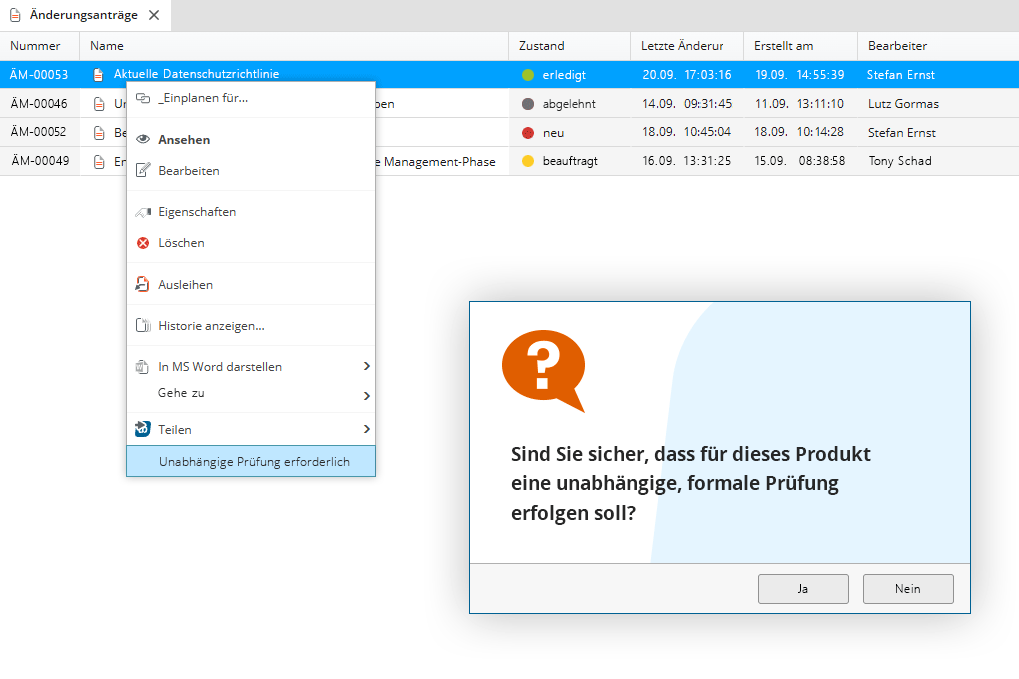Click the Historie anzeigen icon
The image size is (1019, 679).
[142, 326]
